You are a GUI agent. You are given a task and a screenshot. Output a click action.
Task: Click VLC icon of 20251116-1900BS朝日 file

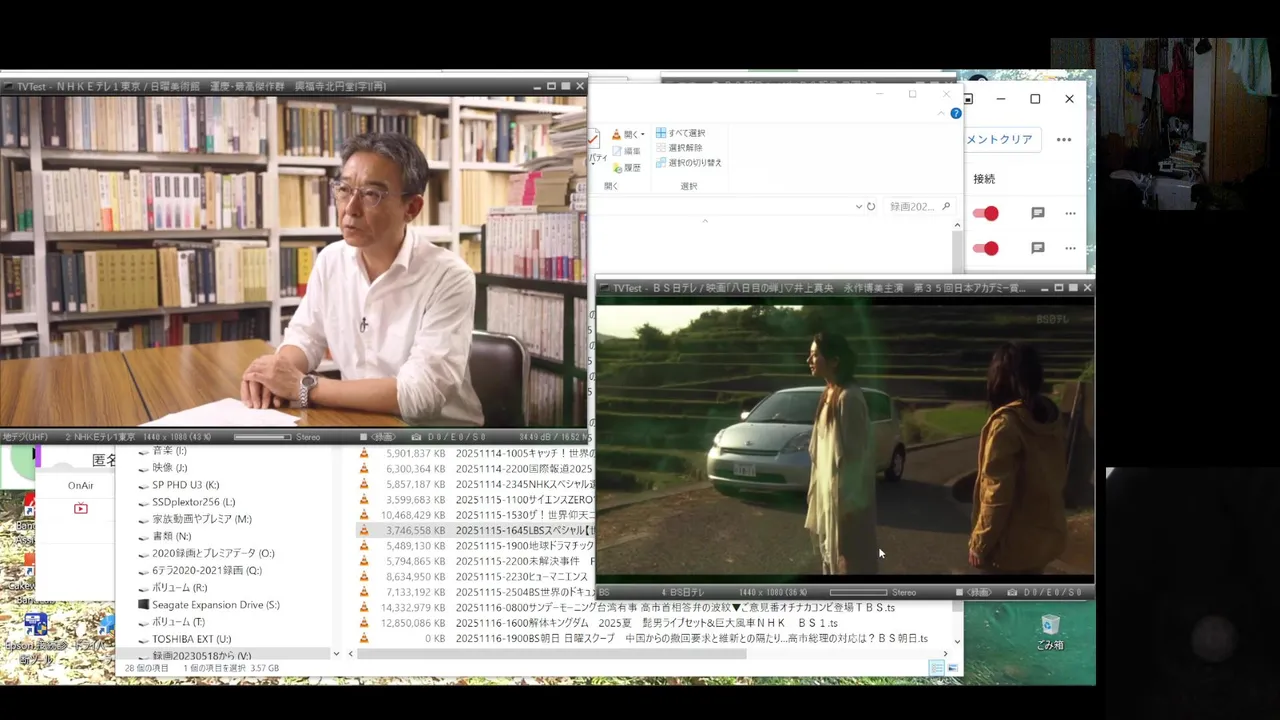click(364, 639)
